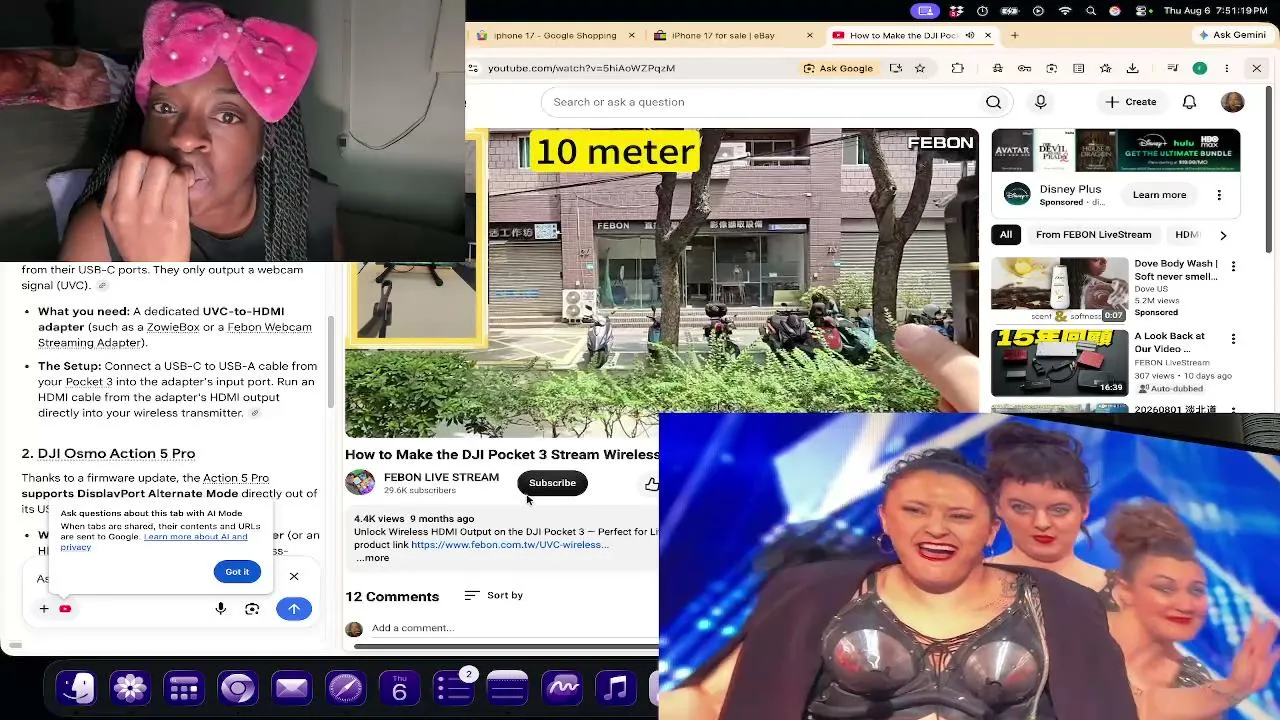Click the AI Mode microphone icon
Screen dimensions: 1280x720
[221, 609]
